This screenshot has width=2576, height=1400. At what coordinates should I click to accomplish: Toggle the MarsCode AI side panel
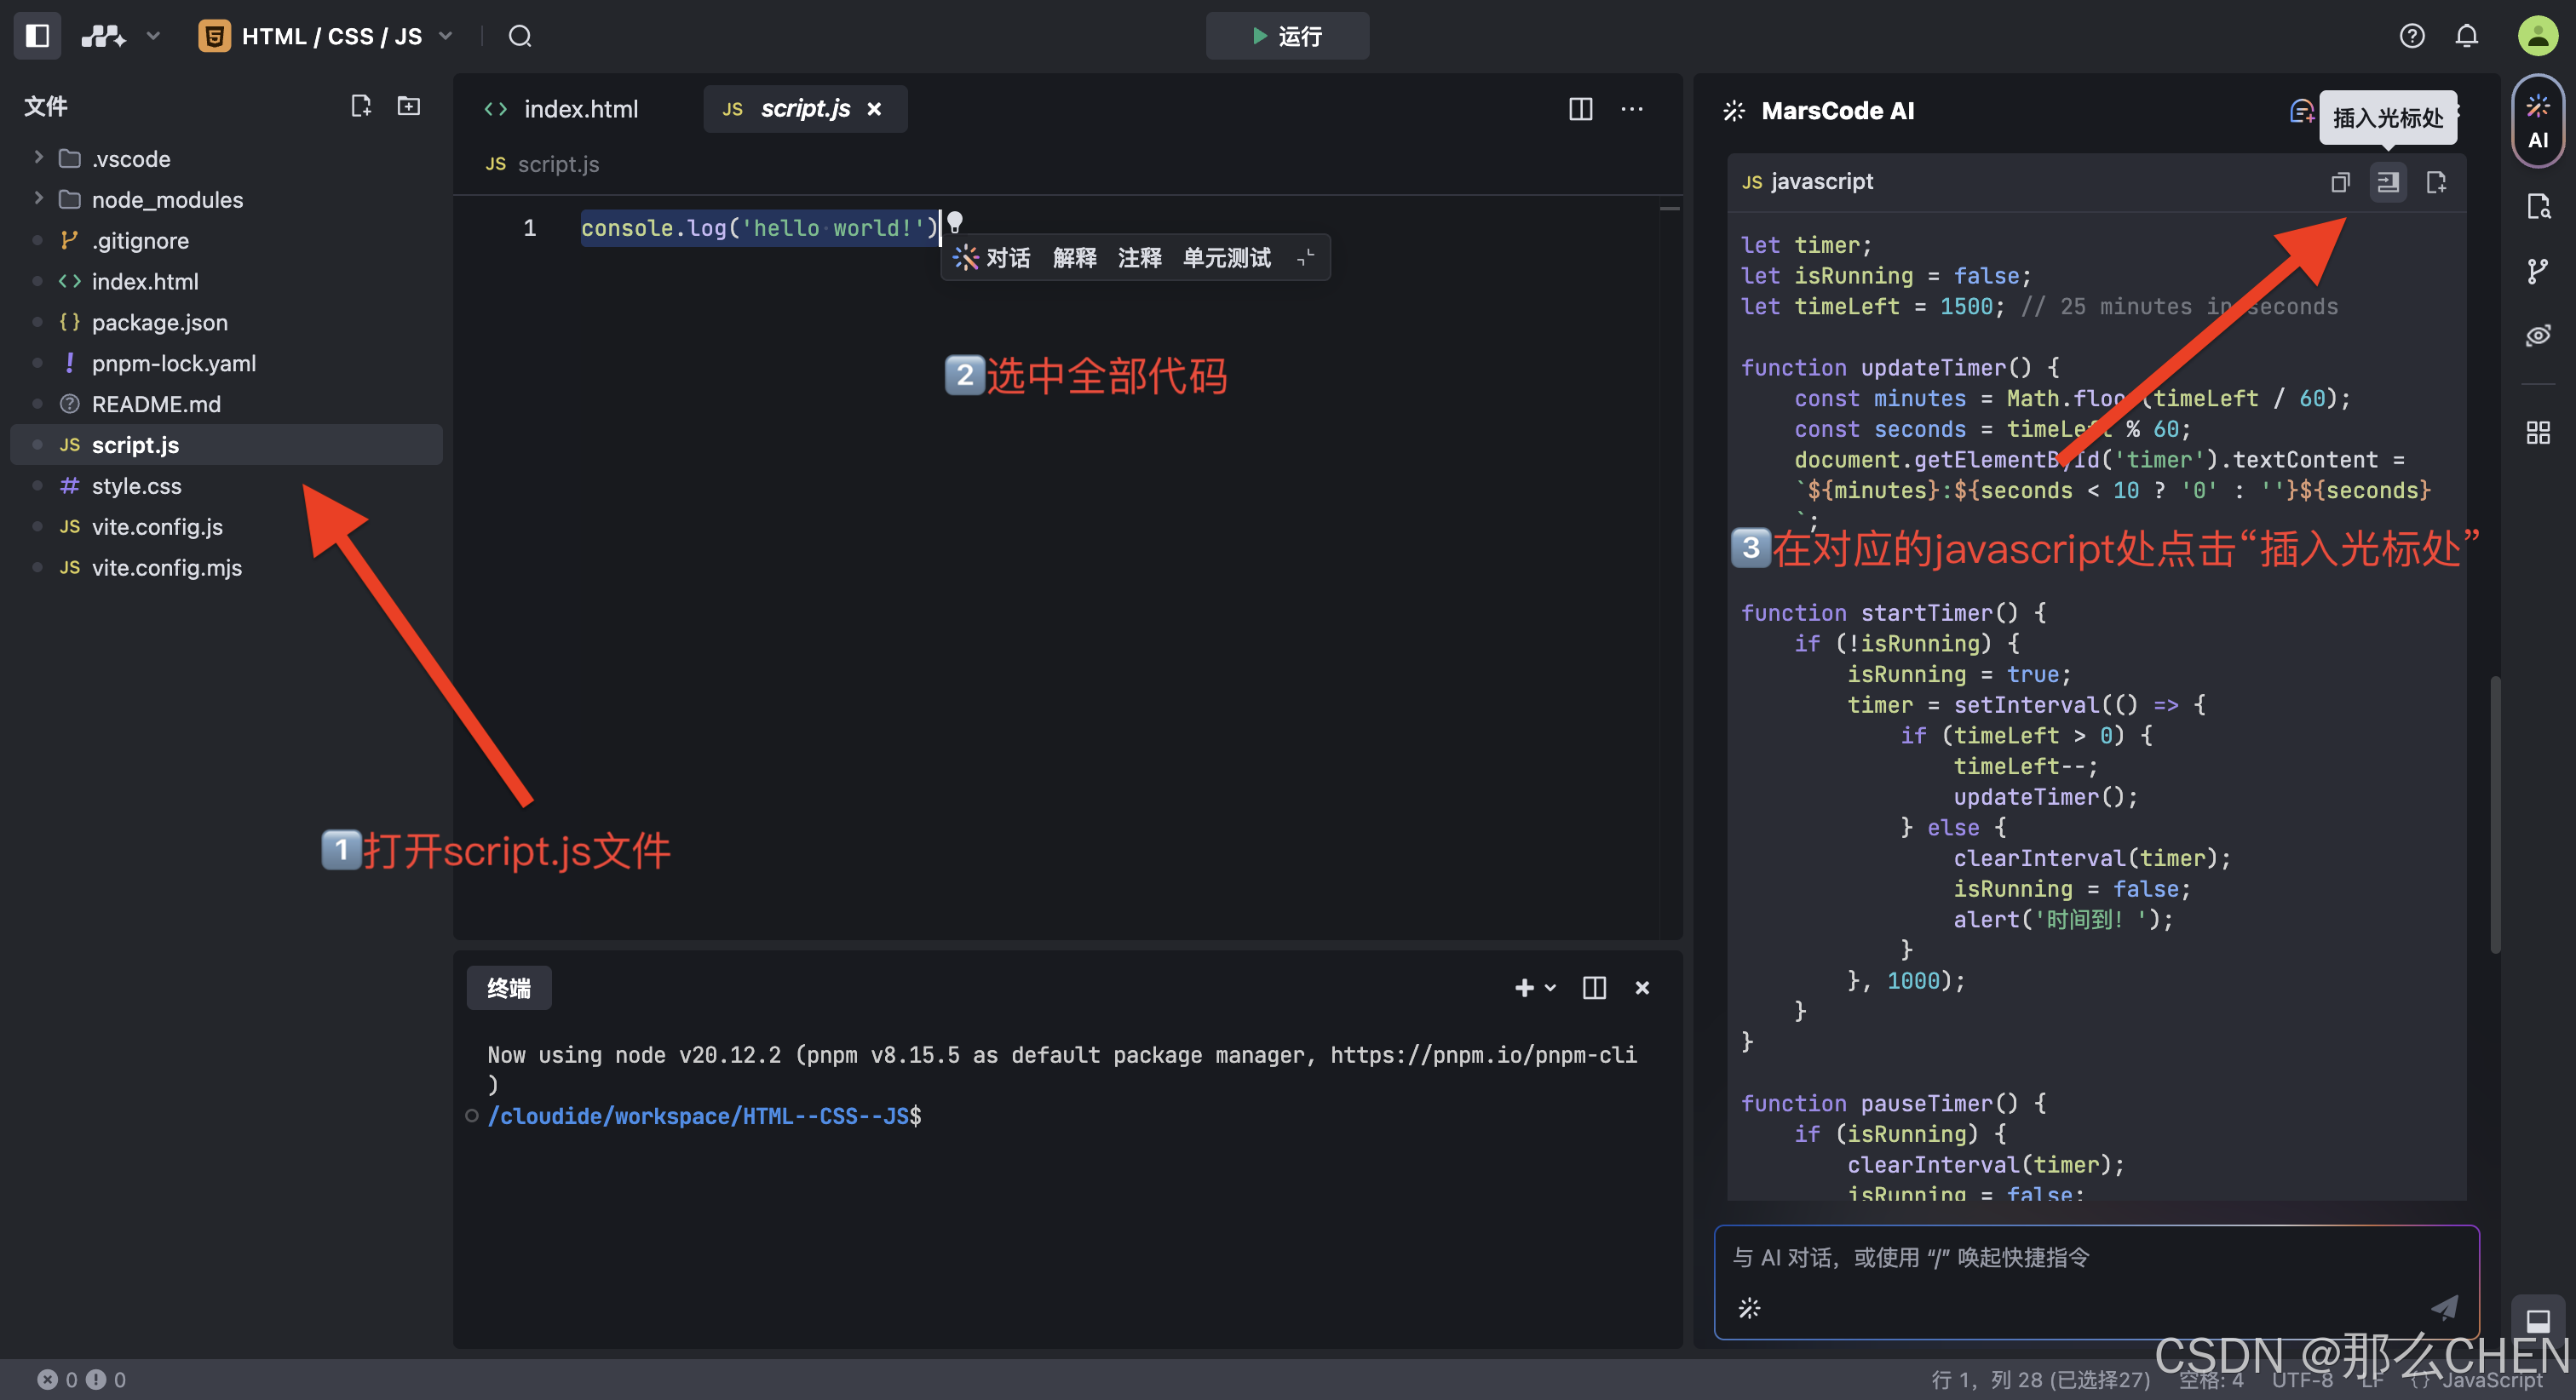2537,121
